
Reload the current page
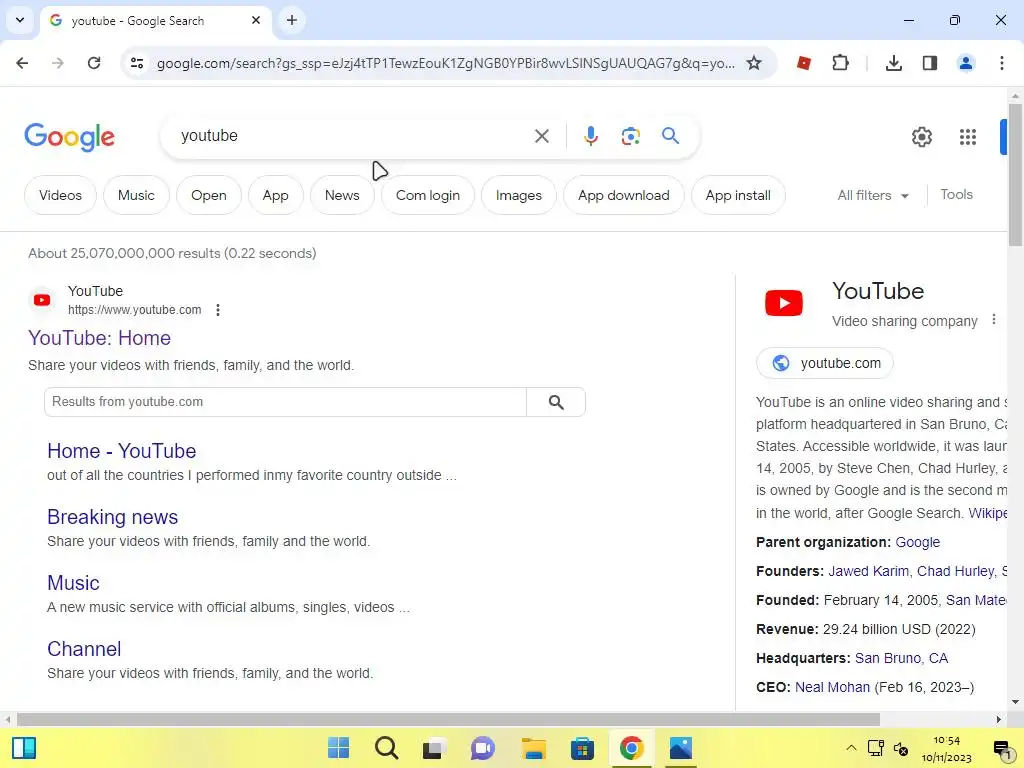94,63
